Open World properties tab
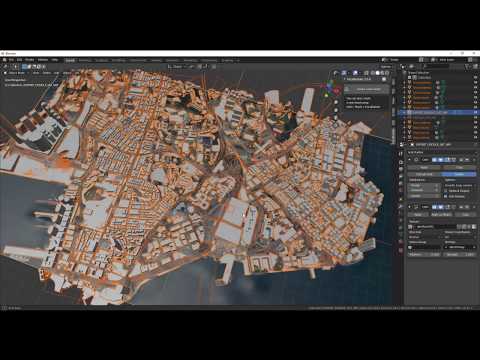This screenshot has height=360, width=480. [401, 191]
